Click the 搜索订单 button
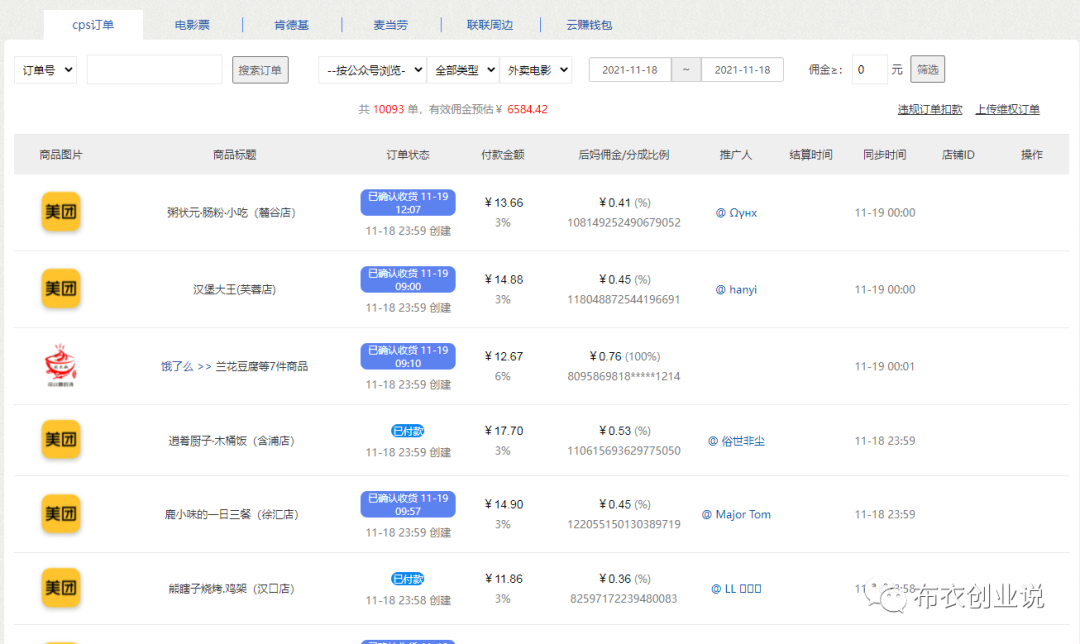This screenshot has width=1080, height=644. click(260, 69)
